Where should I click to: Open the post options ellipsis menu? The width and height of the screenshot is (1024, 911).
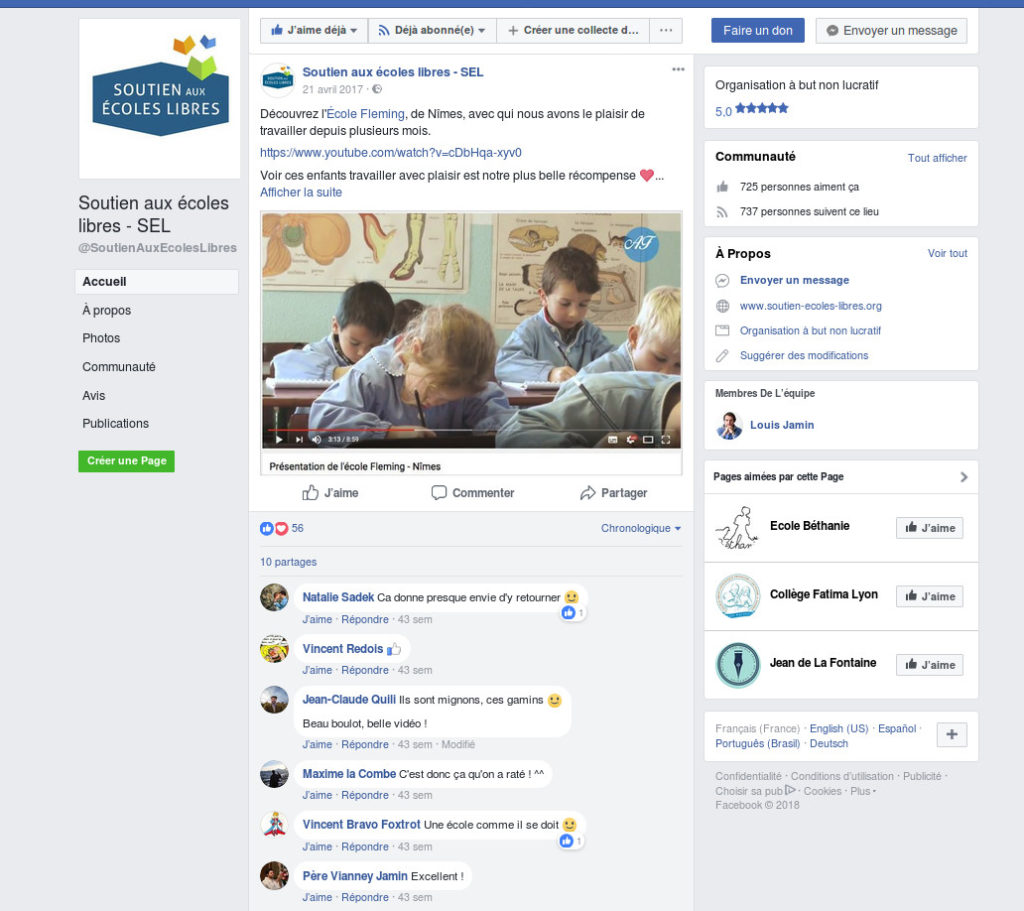[x=678, y=69]
